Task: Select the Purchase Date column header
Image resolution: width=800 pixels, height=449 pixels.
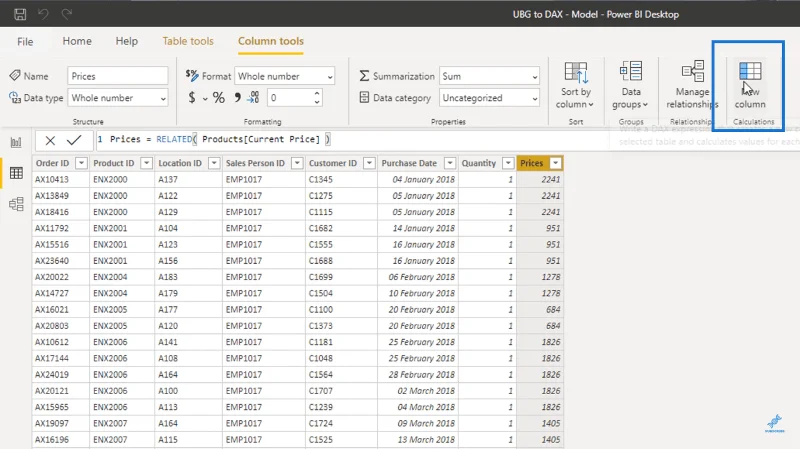Action: coord(417,163)
